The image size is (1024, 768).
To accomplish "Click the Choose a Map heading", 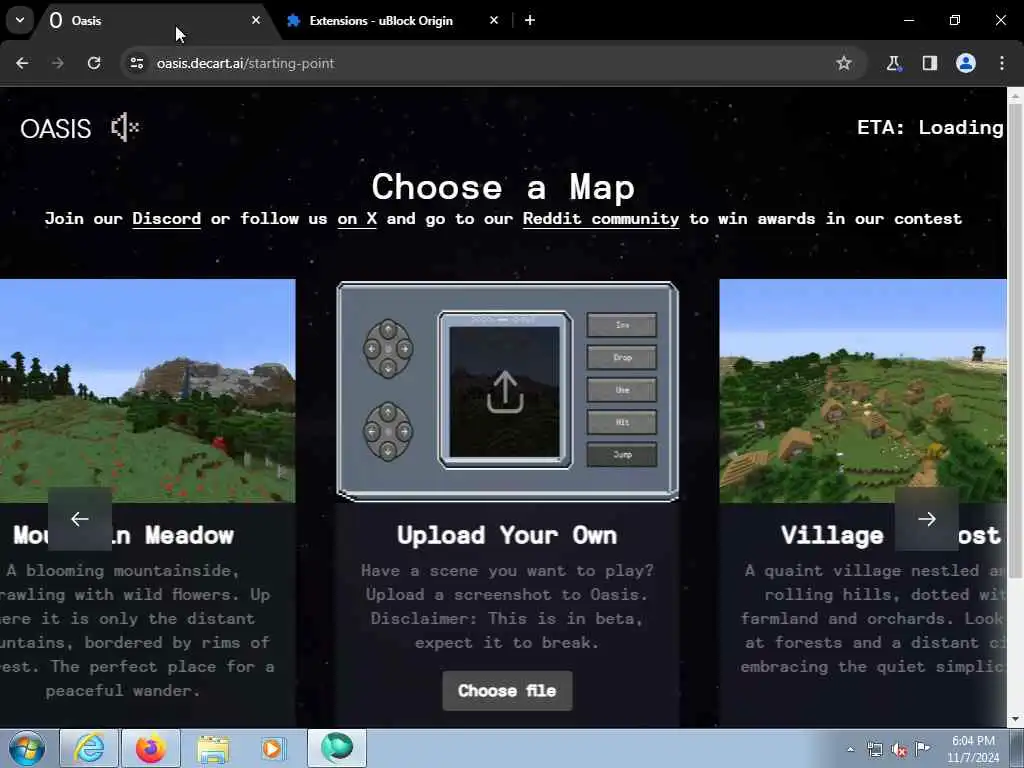I will (x=504, y=187).
